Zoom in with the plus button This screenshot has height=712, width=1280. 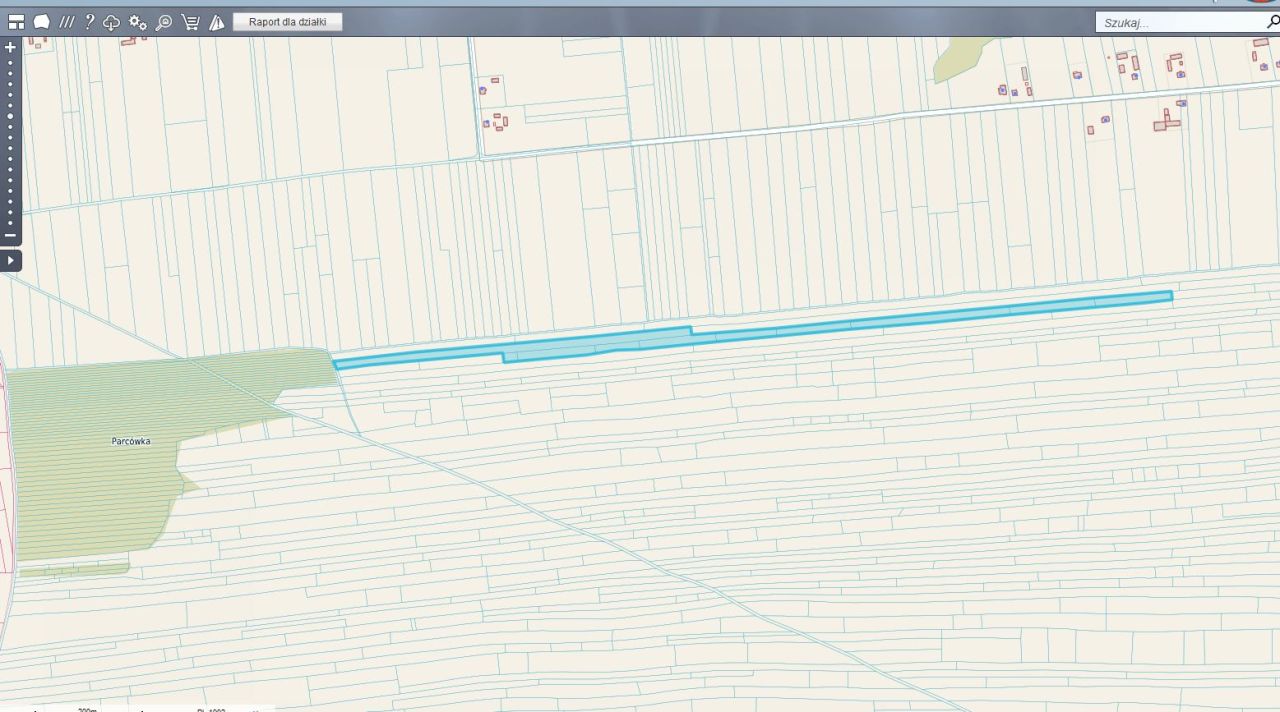click(10, 47)
